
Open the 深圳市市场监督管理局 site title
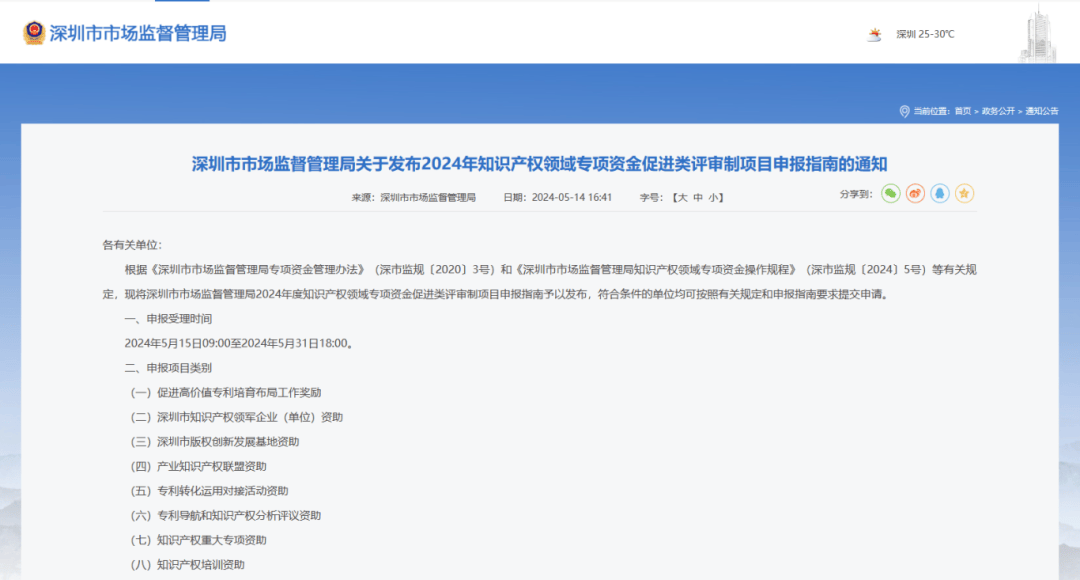pyautogui.click(x=138, y=33)
